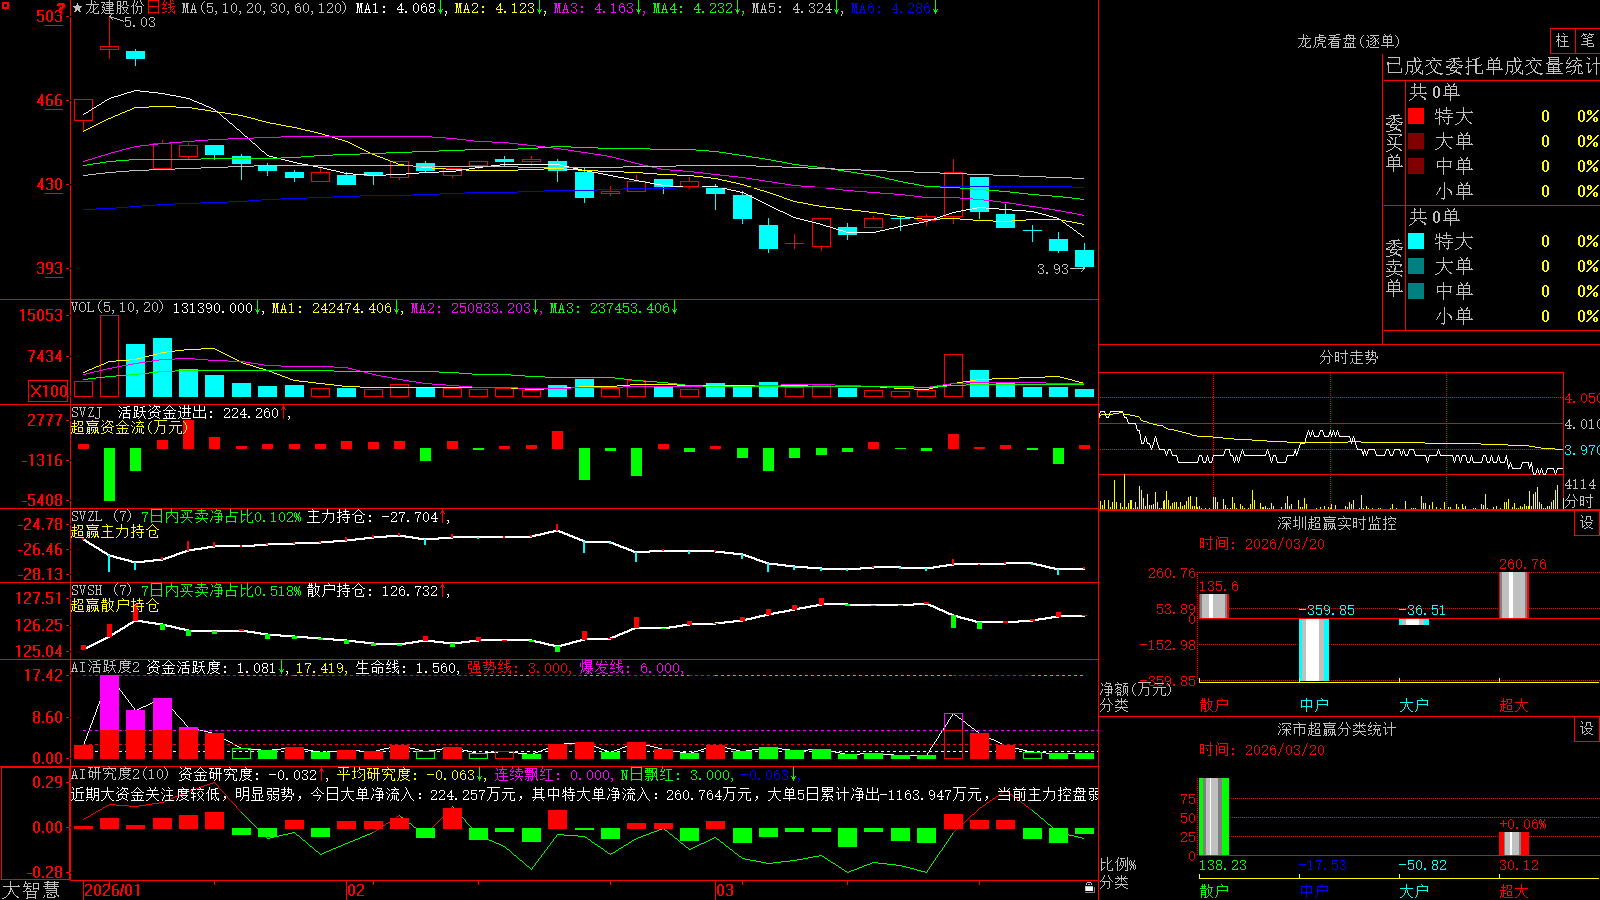1600x900 pixels.
Task: Select the 02 month marker on timeline
Action: (x=356, y=890)
